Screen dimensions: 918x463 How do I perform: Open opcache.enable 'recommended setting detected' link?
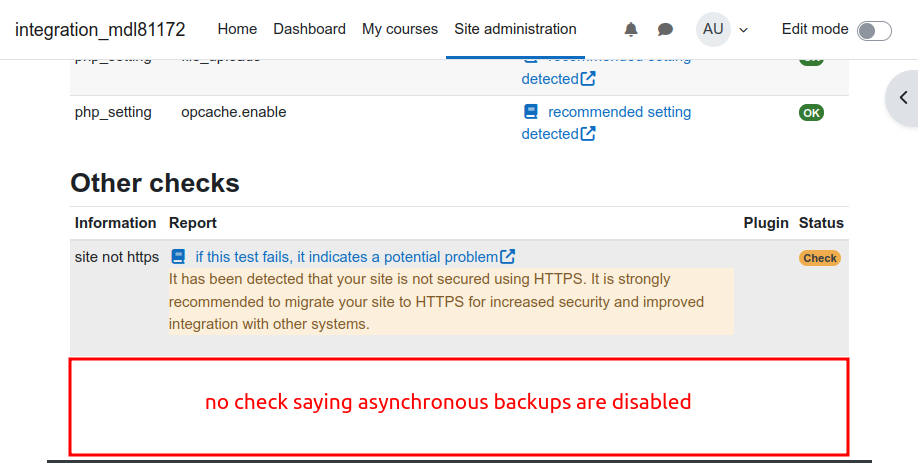(607, 122)
